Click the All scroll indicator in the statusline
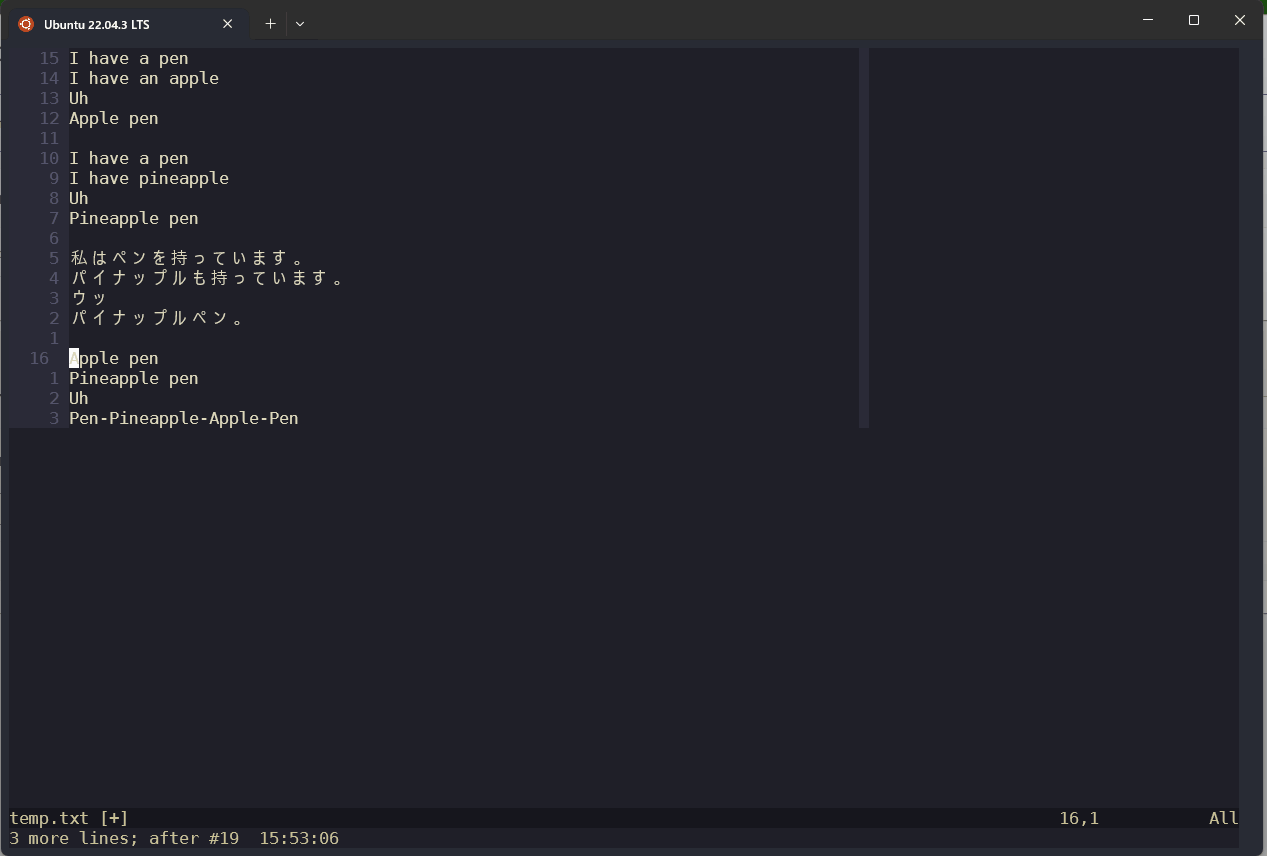The width and height of the screenshot is (1267, 856). 1222,818
